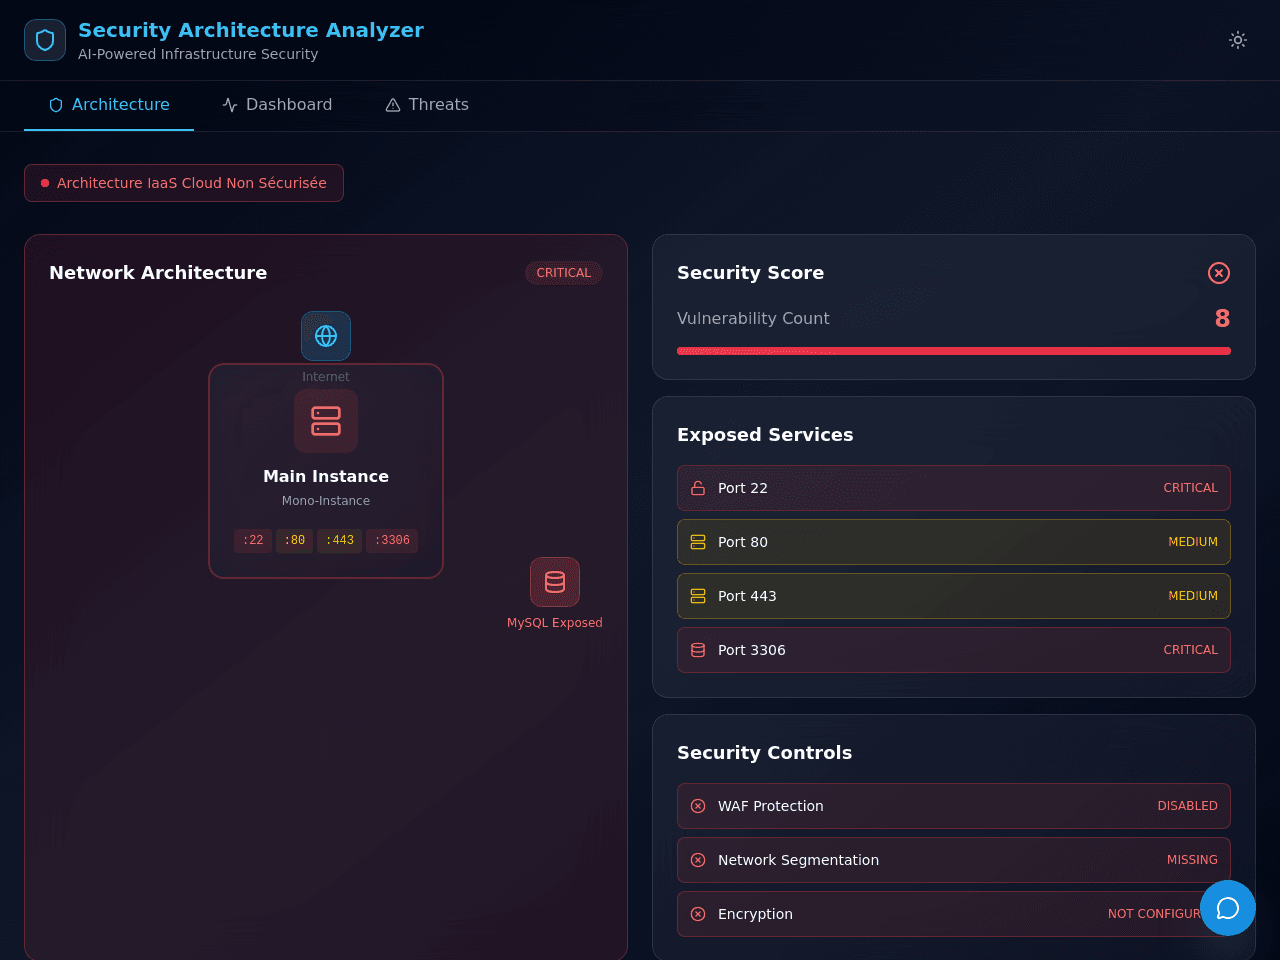Click the MySQL Exposed label
1280x960 pixels.
[x=555, y=623]
